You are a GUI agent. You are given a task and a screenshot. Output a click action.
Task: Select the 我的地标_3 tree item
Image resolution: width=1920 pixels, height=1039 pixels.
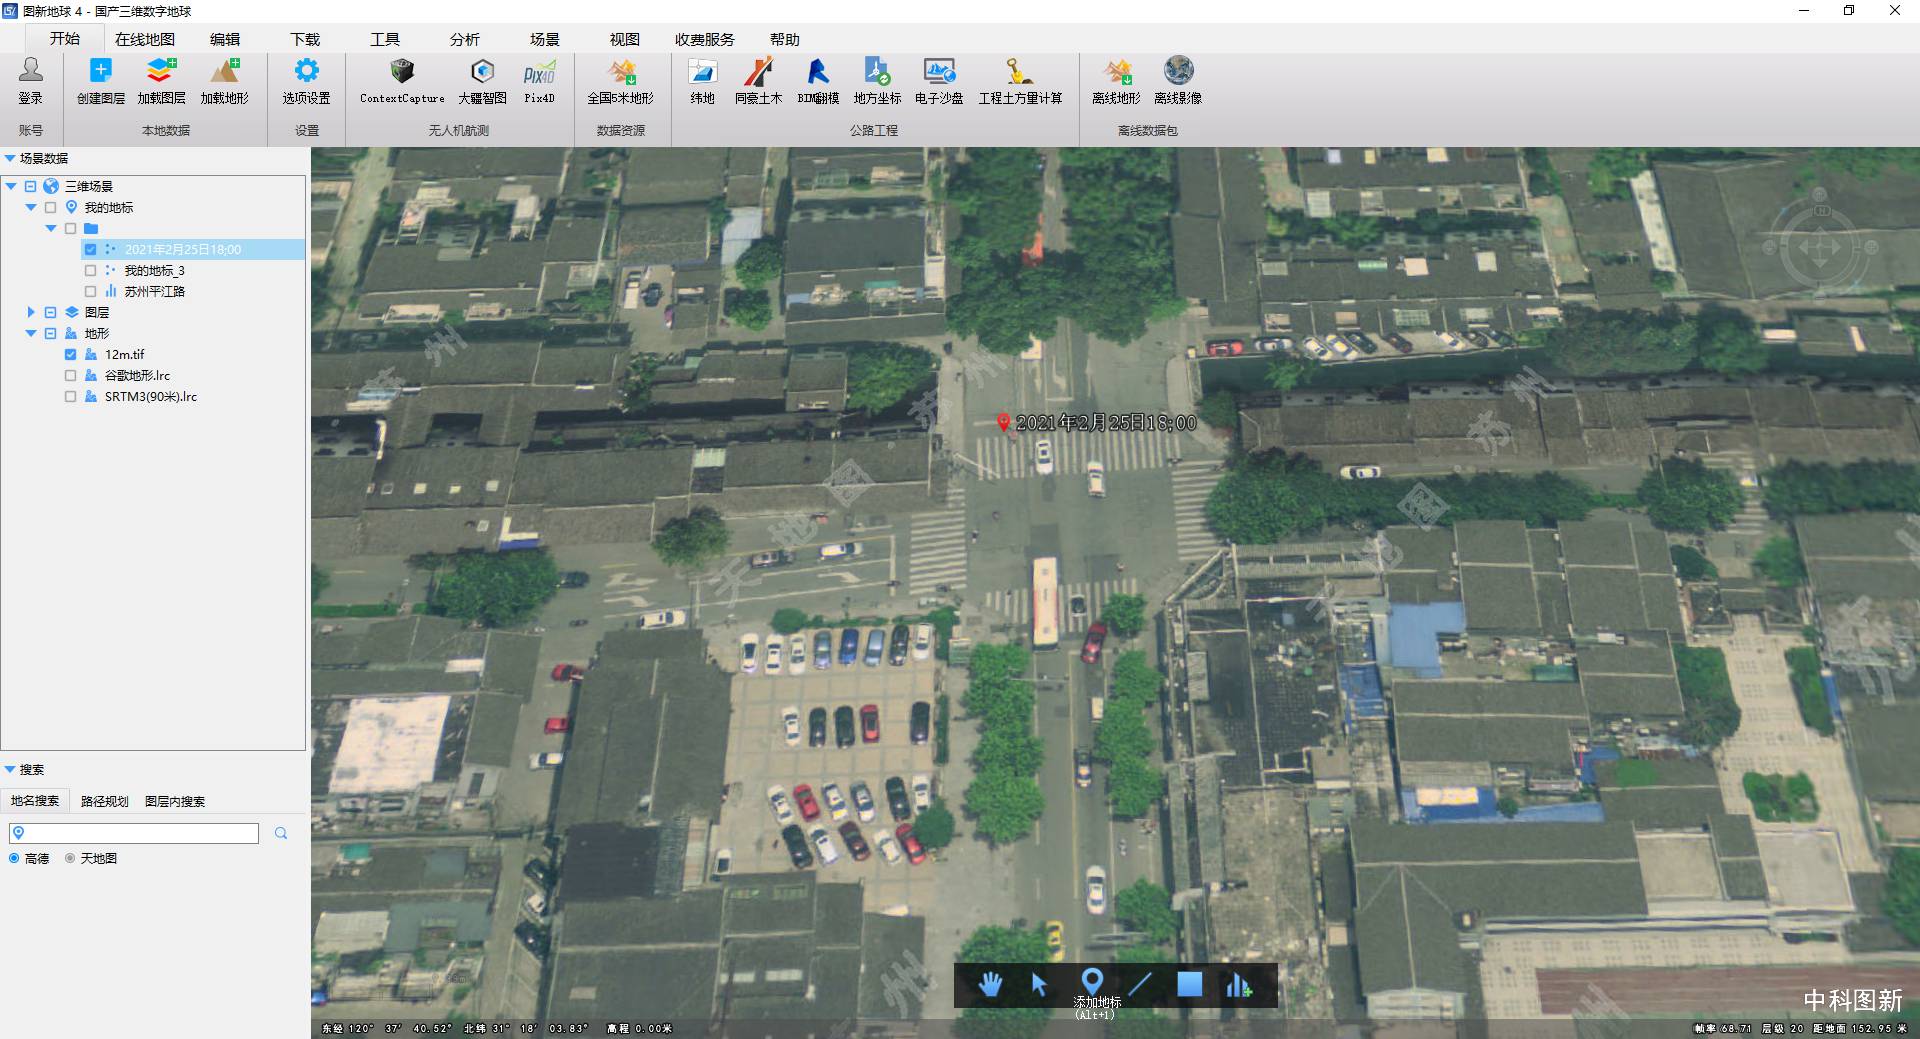tap(155, 271)
